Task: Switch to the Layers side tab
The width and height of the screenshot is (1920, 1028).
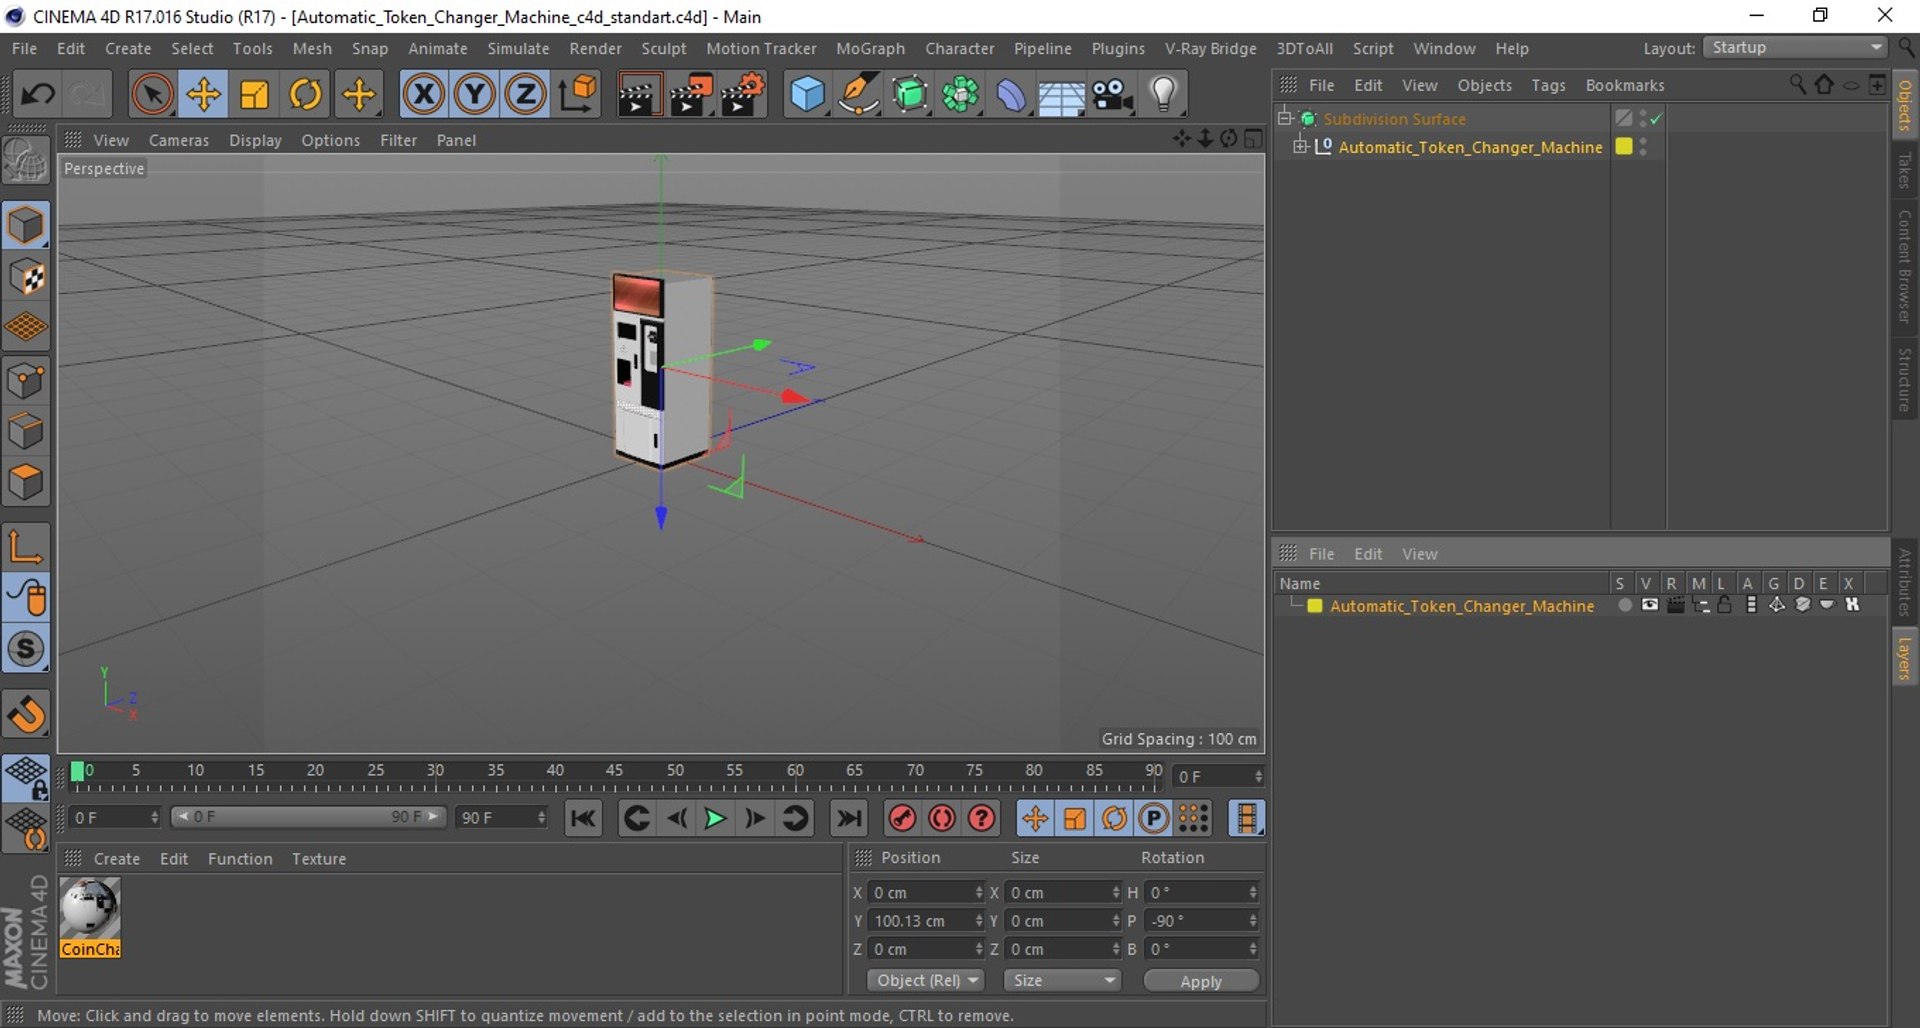Action: coord(1905,659)
